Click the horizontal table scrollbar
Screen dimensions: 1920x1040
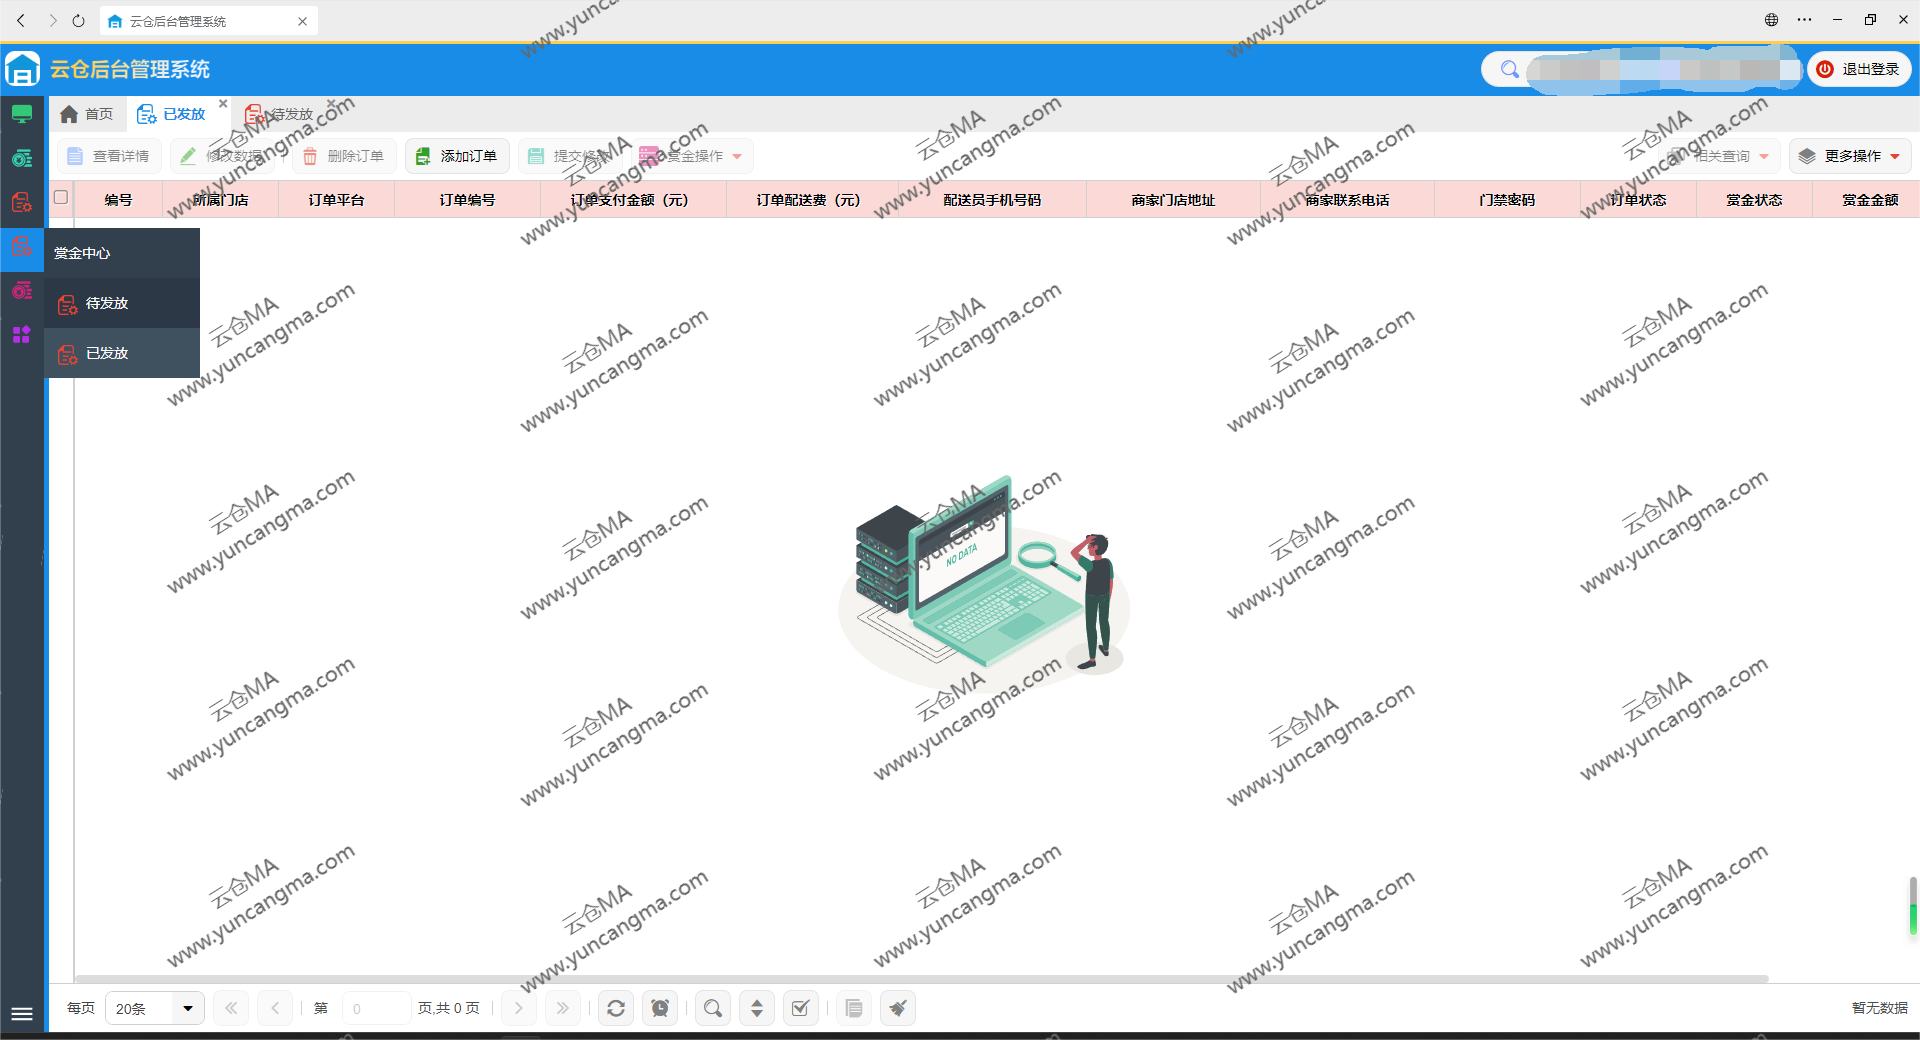pyautogui.click(x=921, y=978)
